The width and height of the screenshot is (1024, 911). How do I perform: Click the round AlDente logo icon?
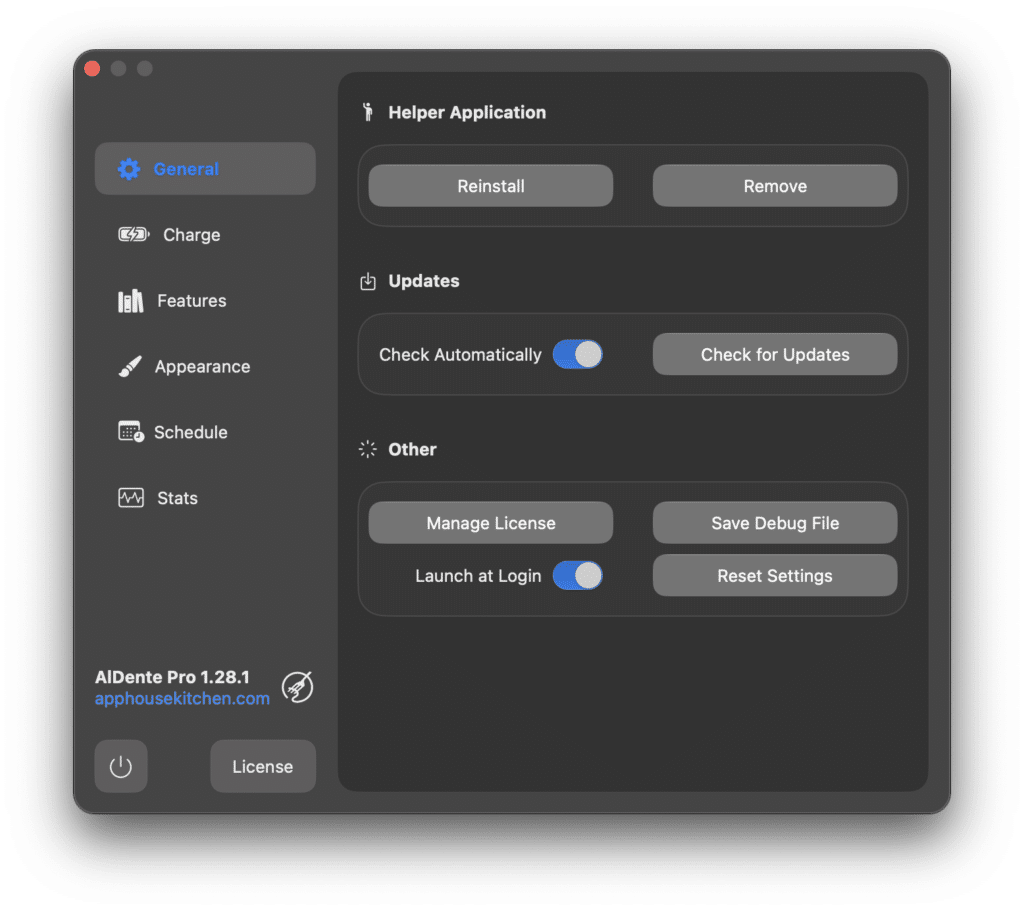[297, 687]
